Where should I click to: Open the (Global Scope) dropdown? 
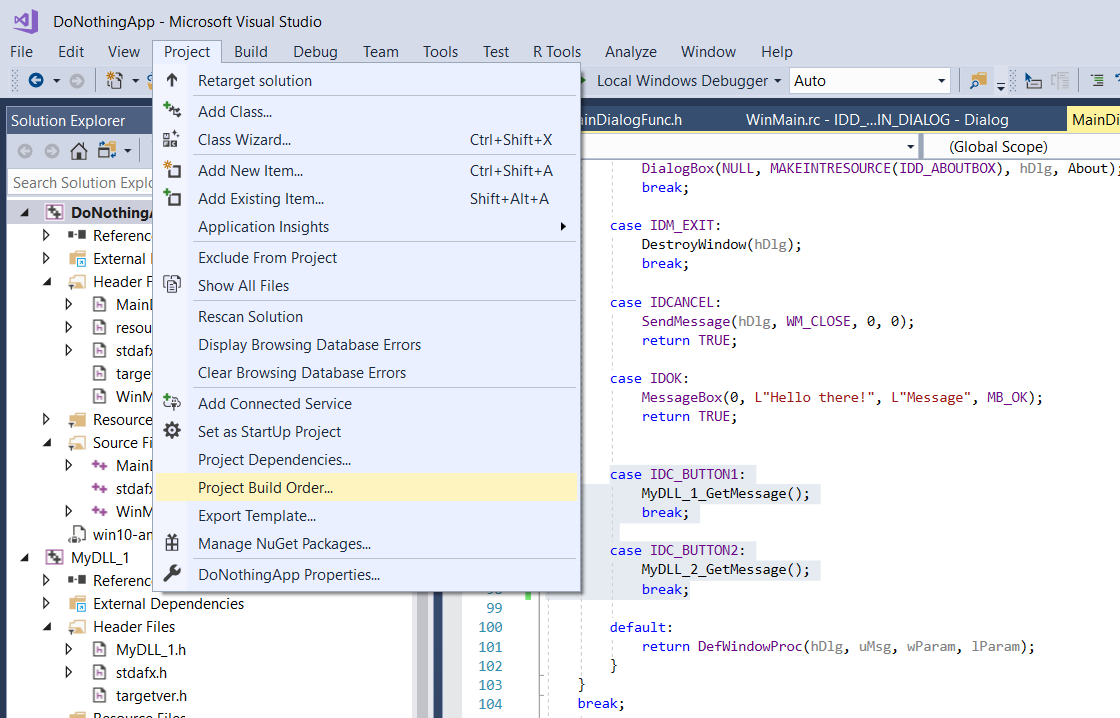(1021, 146)
